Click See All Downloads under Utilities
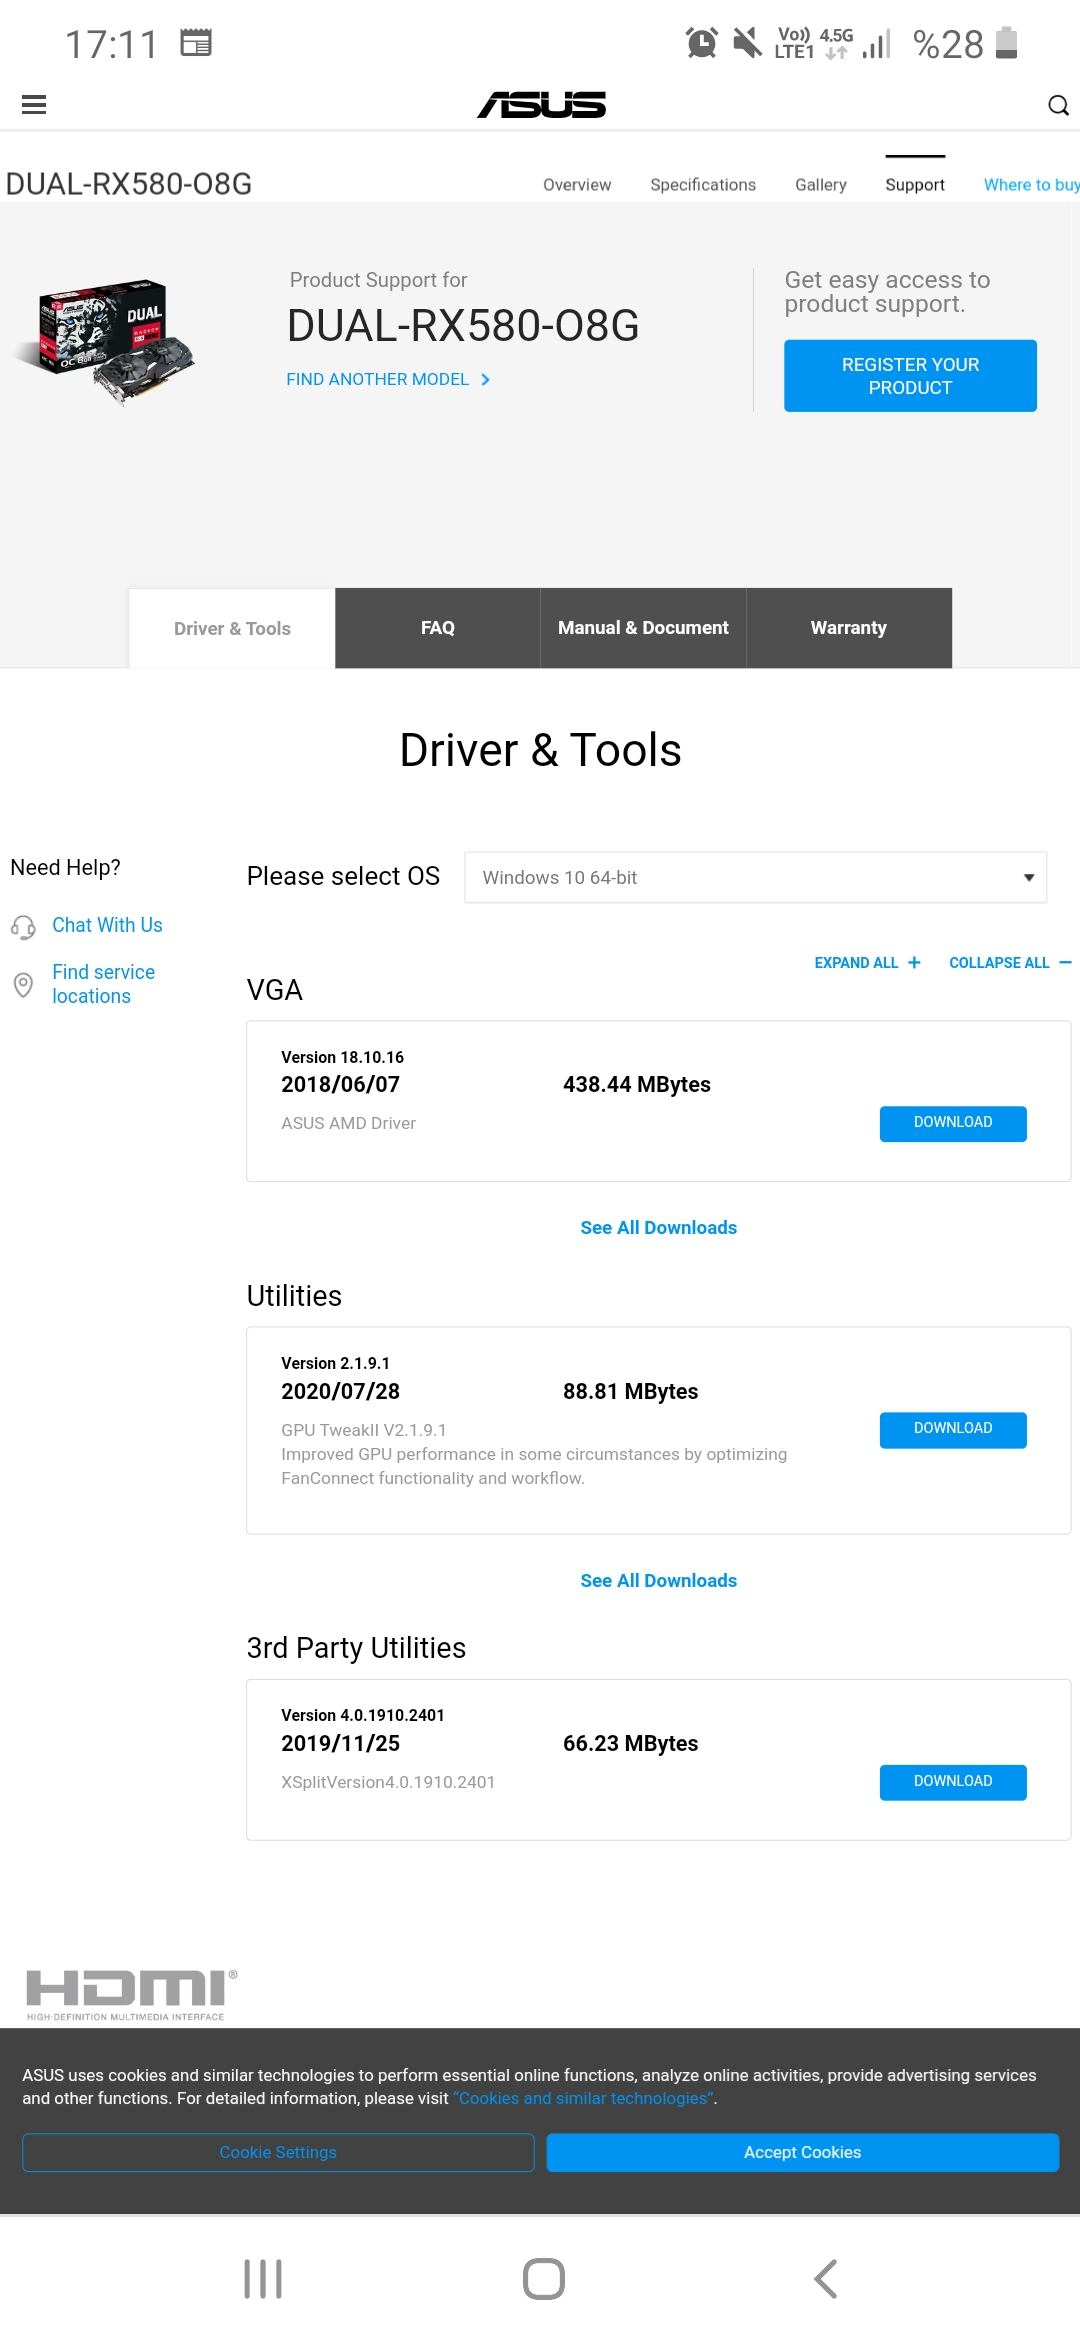The height and width of the screenshot is (2340, 1080). point(658,1581)
